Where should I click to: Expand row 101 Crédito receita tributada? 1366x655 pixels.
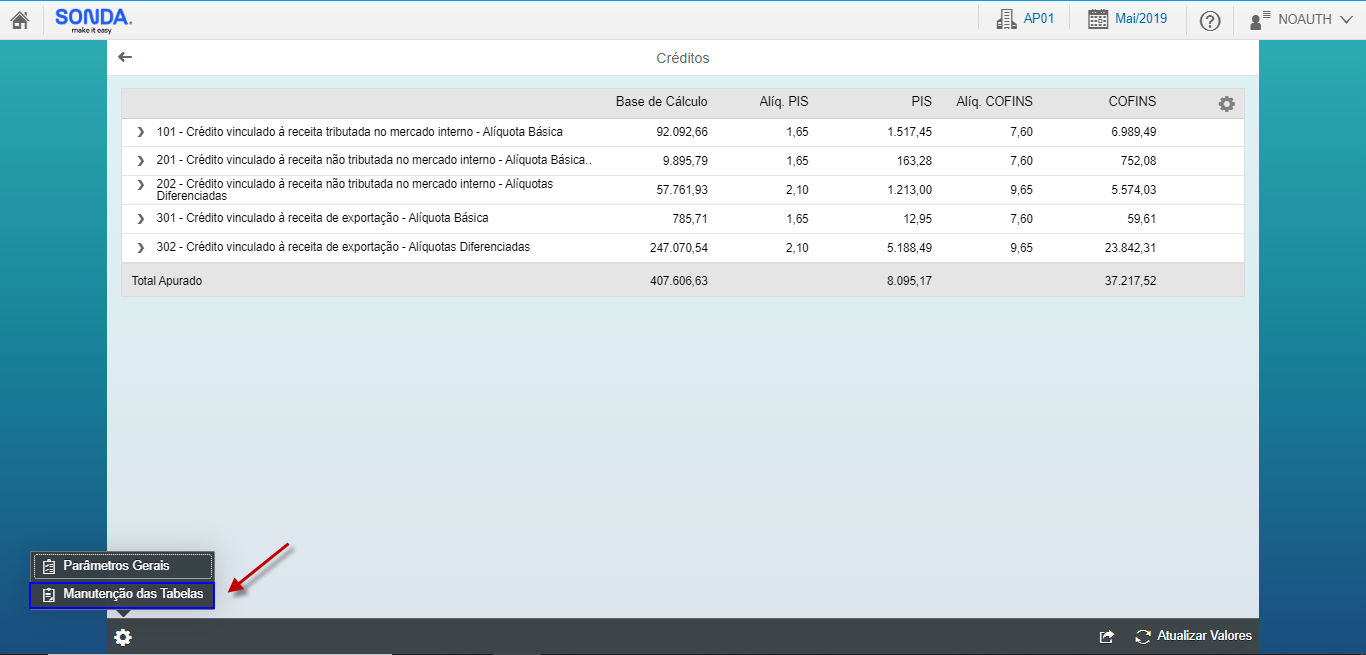point(141,132)
